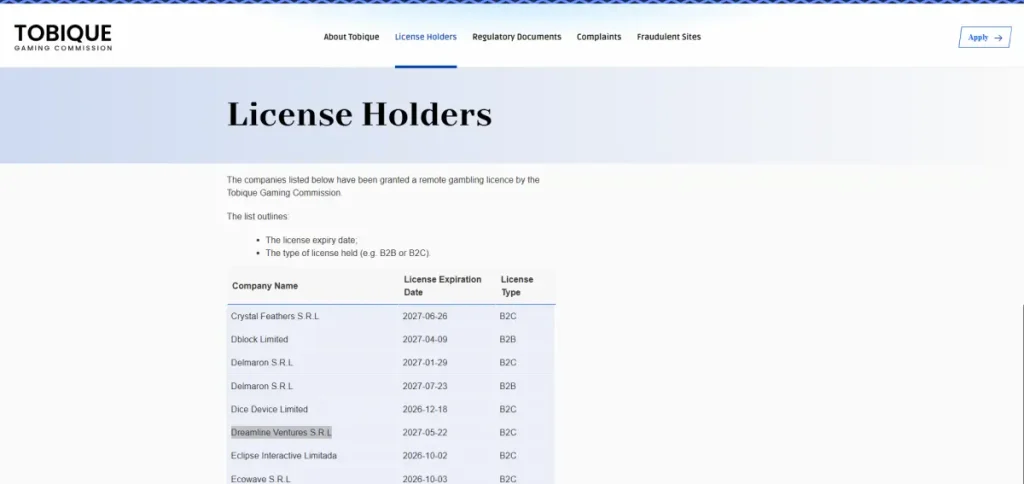
Task: Click the expiry date 2027-01-29
Action: click(425, 363)
